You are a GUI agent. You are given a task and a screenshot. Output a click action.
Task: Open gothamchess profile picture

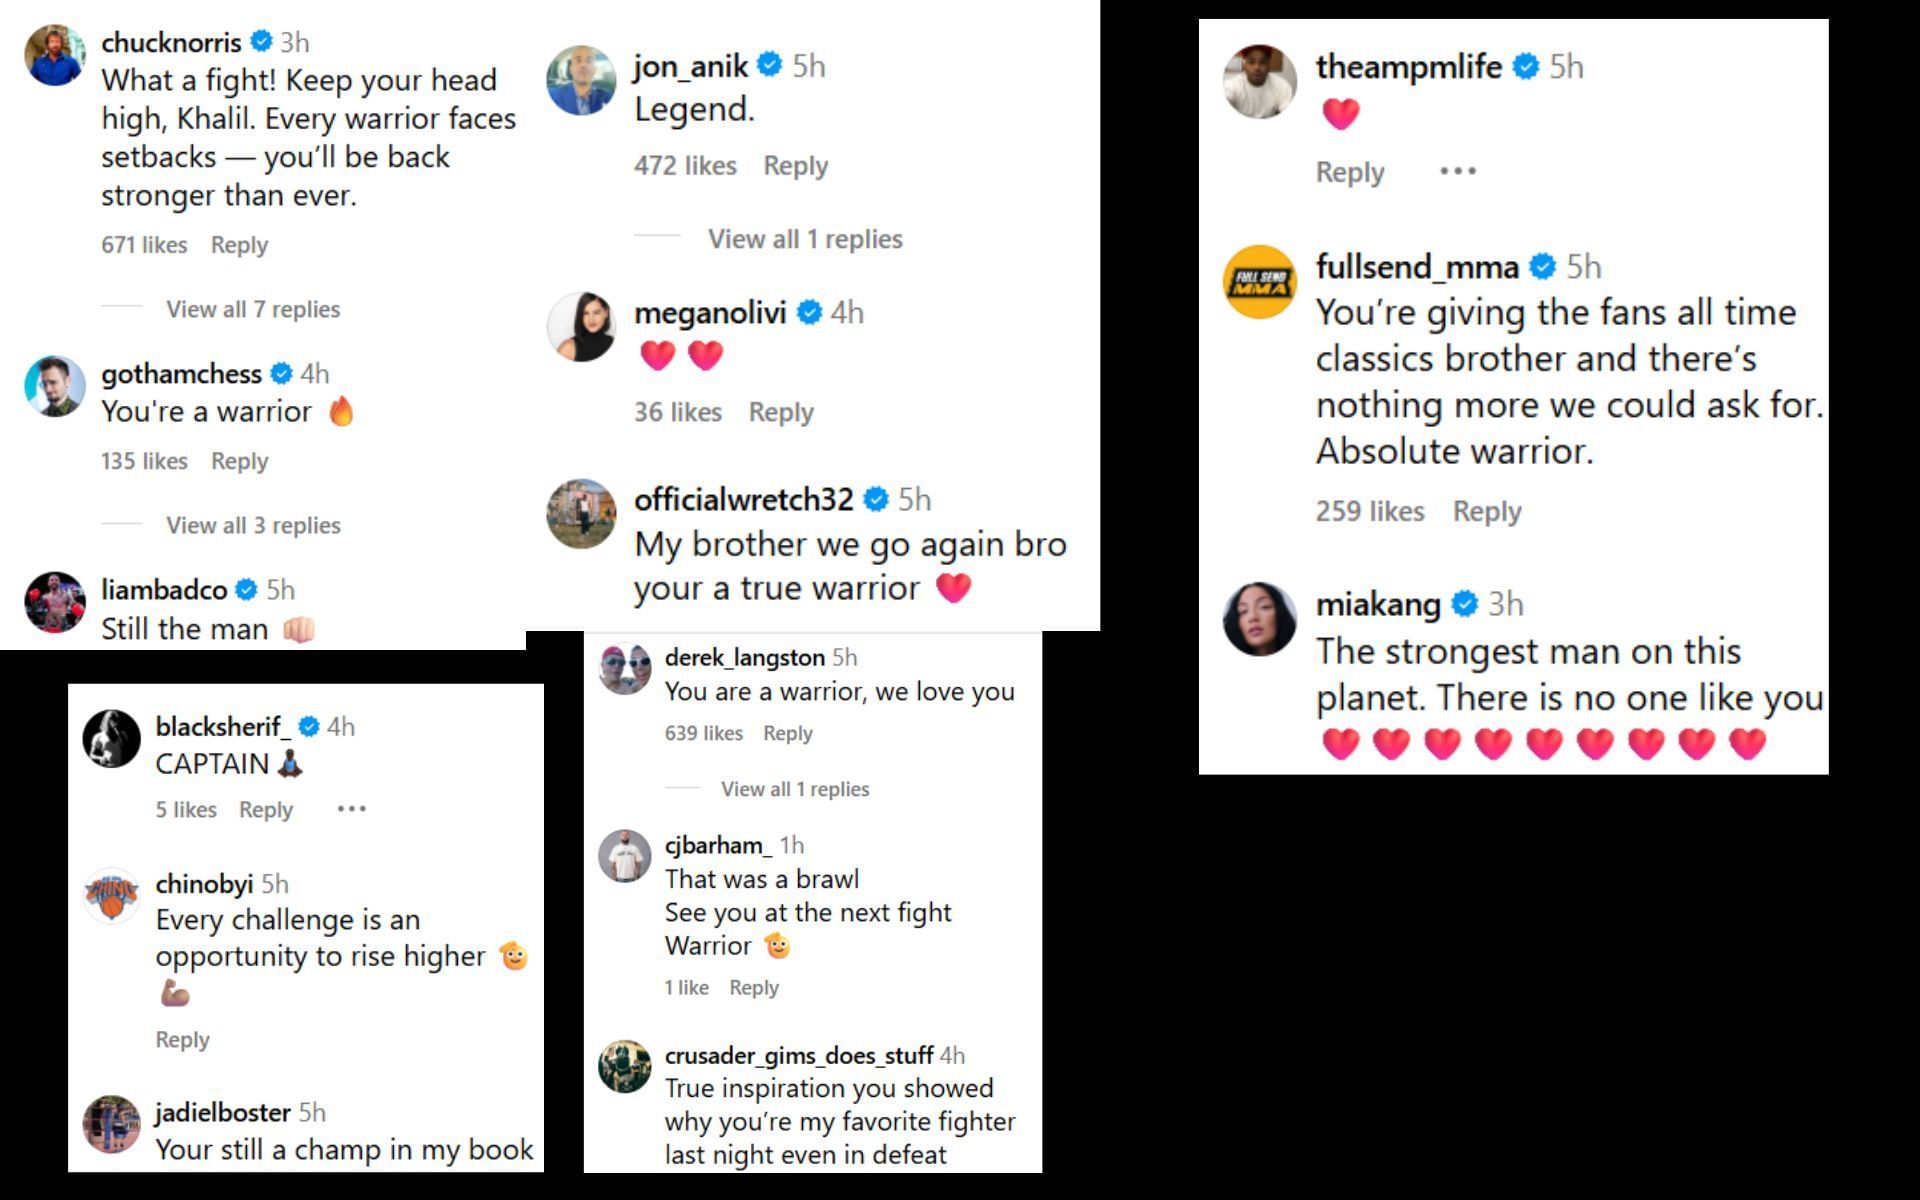(55, 385)
